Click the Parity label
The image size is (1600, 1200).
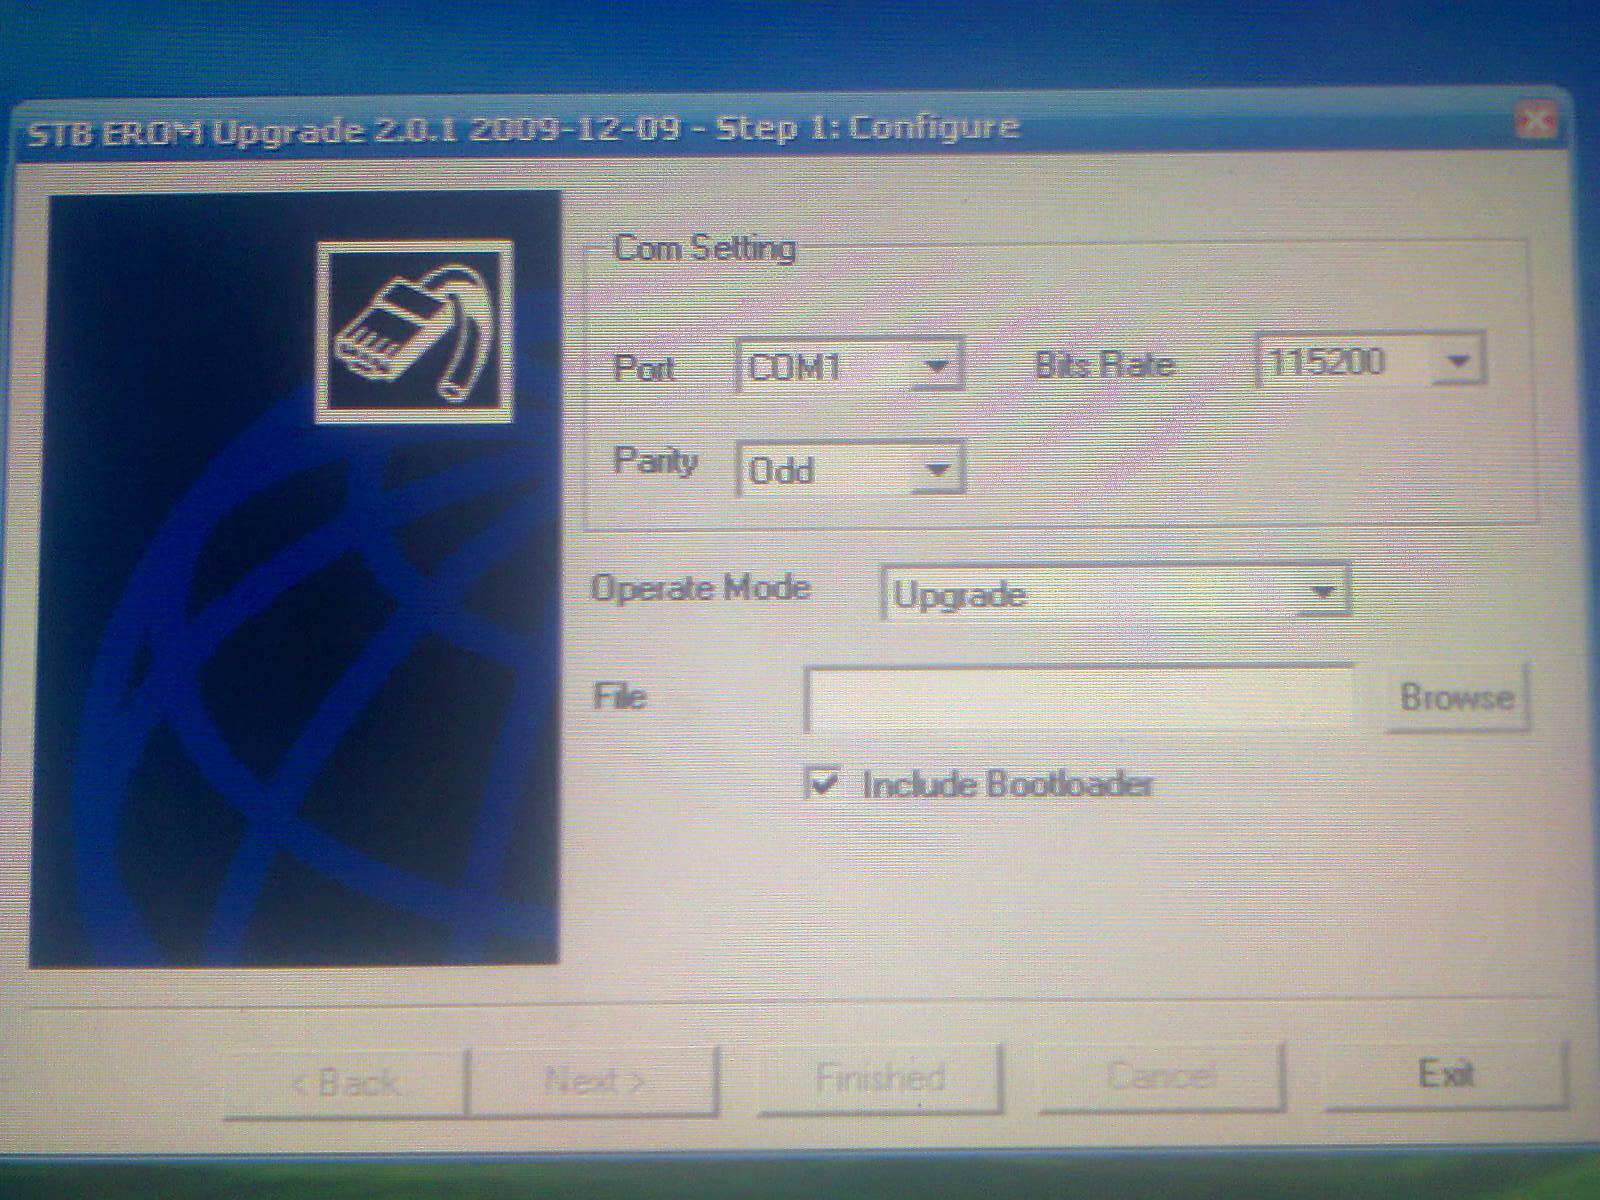(x=655, y=460)
